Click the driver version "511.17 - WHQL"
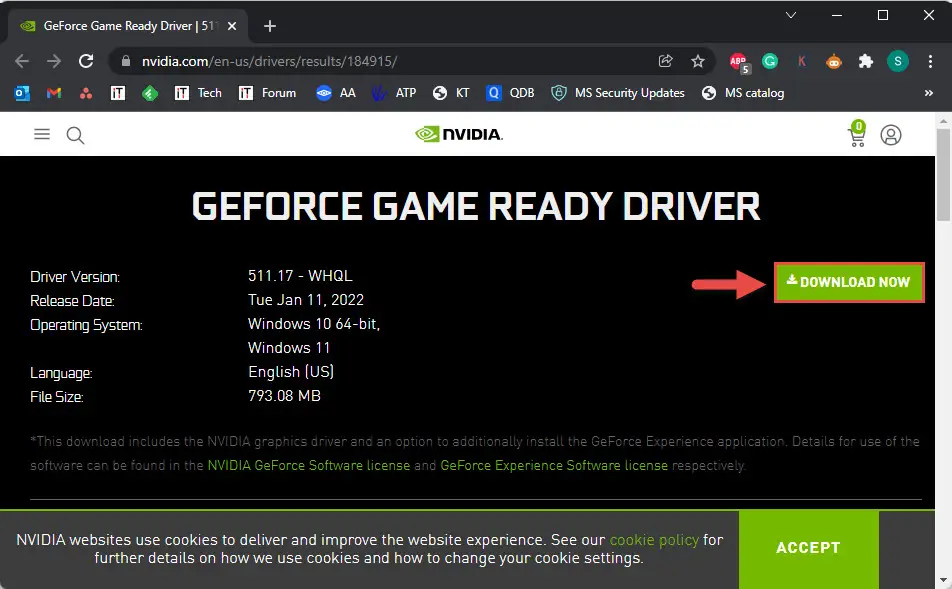Screen dimensions: 952x589 coord(300,276)
